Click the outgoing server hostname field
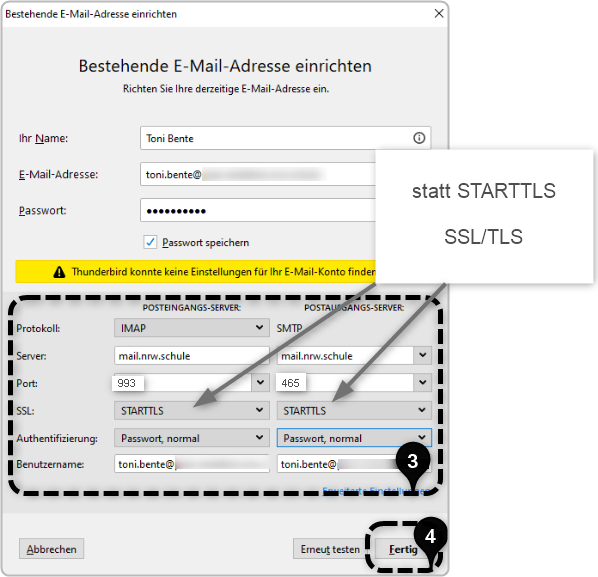 [346, 356]
